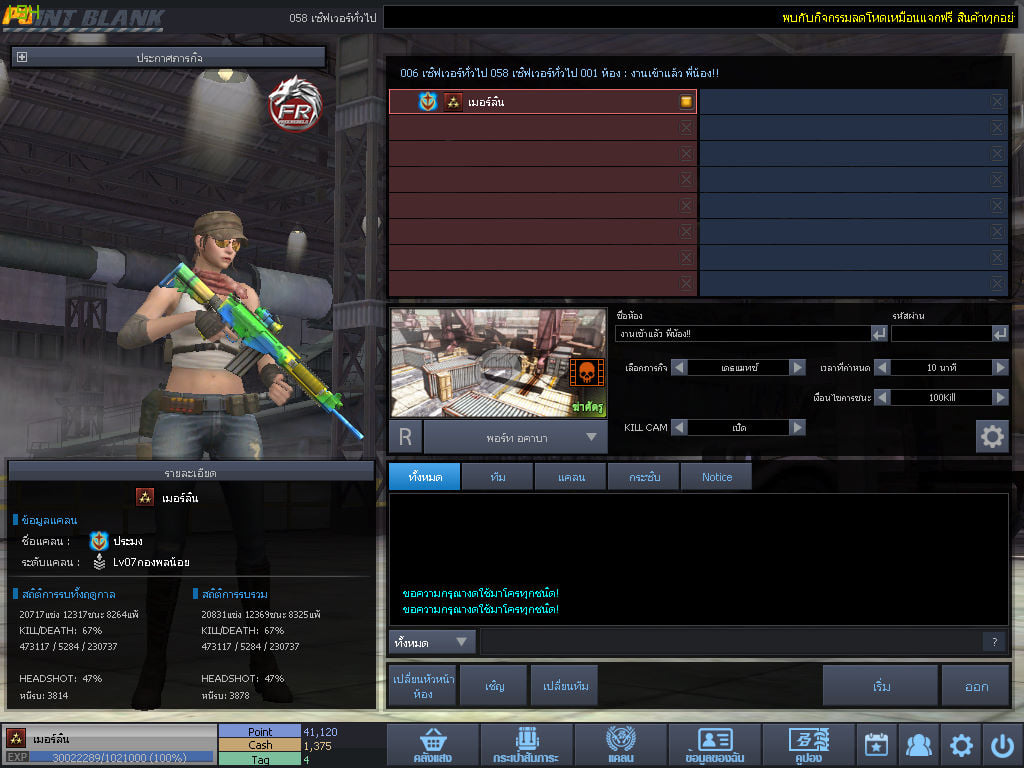1024x768 pixels.
Task: Click the Lv07กองพลน้อย clan level text
Action: tap(151, 562)
